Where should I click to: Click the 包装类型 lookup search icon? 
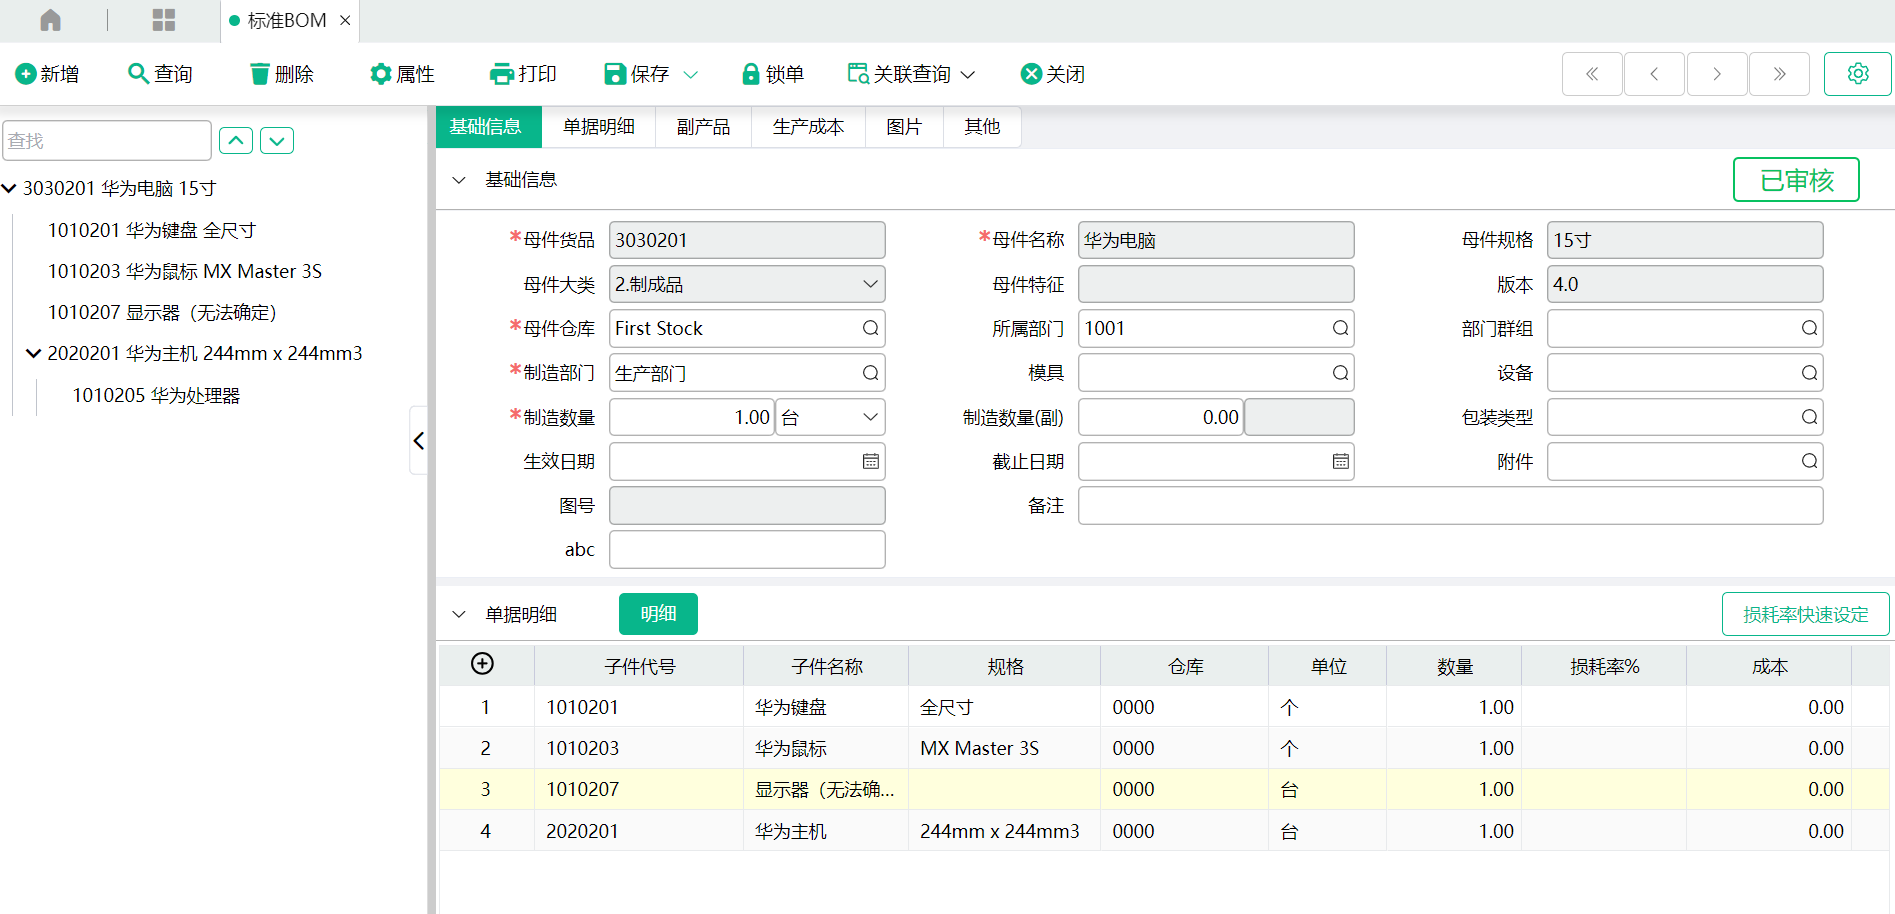tap(1809, 417)
